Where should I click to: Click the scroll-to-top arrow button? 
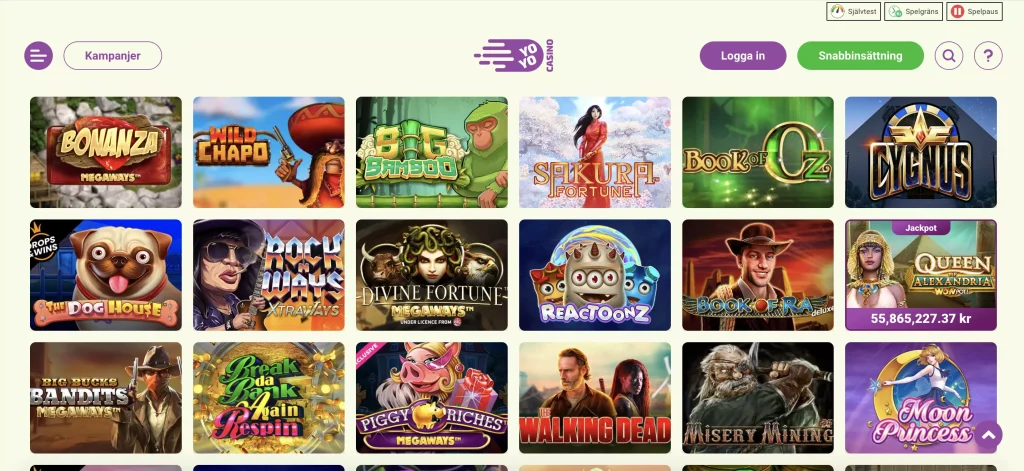(x=988, y=434)
